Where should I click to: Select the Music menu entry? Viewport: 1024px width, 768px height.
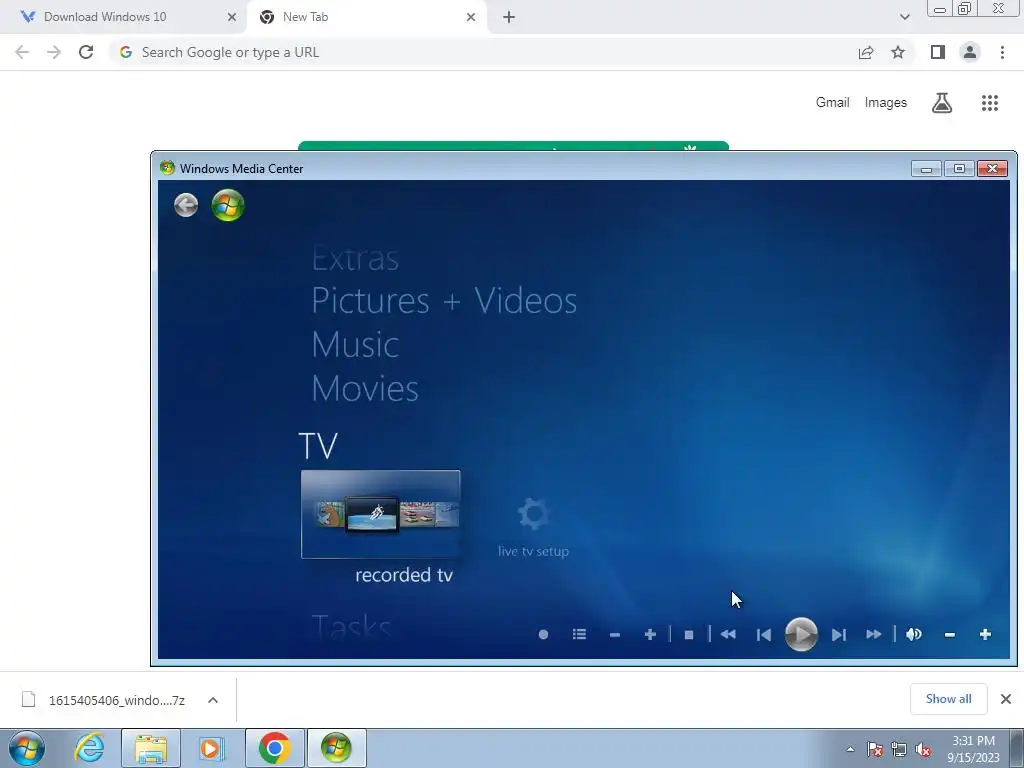click(355, 345)
